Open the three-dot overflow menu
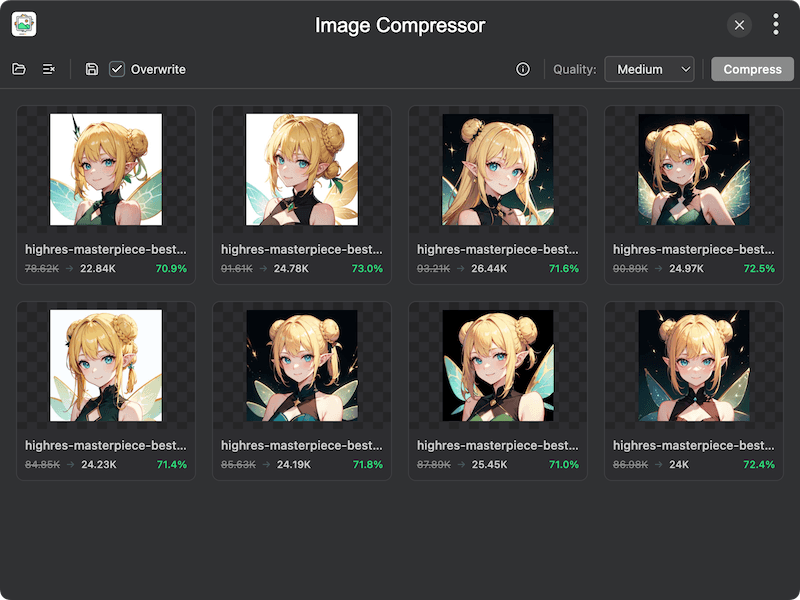The width and height of the screenshot is (800, 600). tap(777, 24)
